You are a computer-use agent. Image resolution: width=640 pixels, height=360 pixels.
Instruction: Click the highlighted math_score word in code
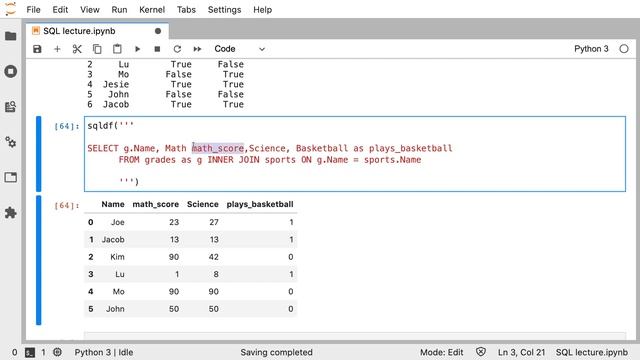[218, 148]
